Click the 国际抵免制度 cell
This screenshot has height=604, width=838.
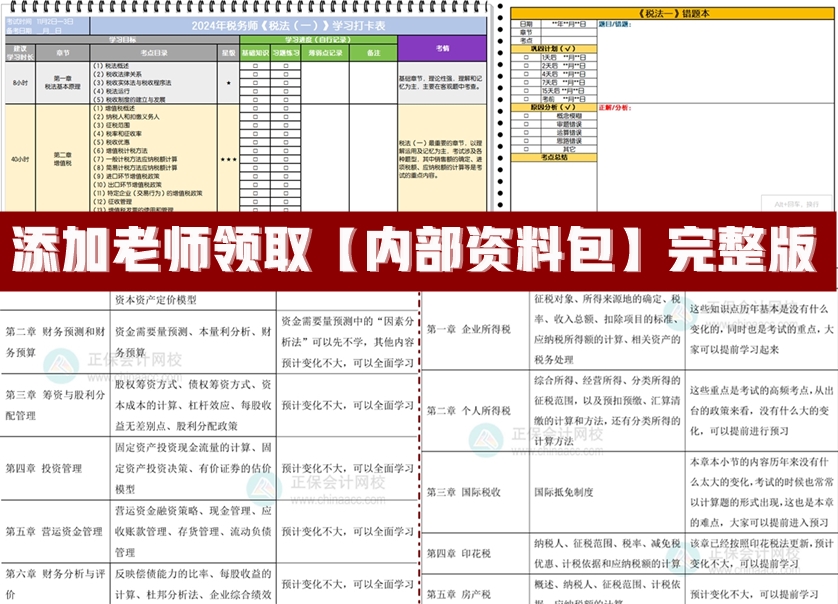(x=607, y=492)
